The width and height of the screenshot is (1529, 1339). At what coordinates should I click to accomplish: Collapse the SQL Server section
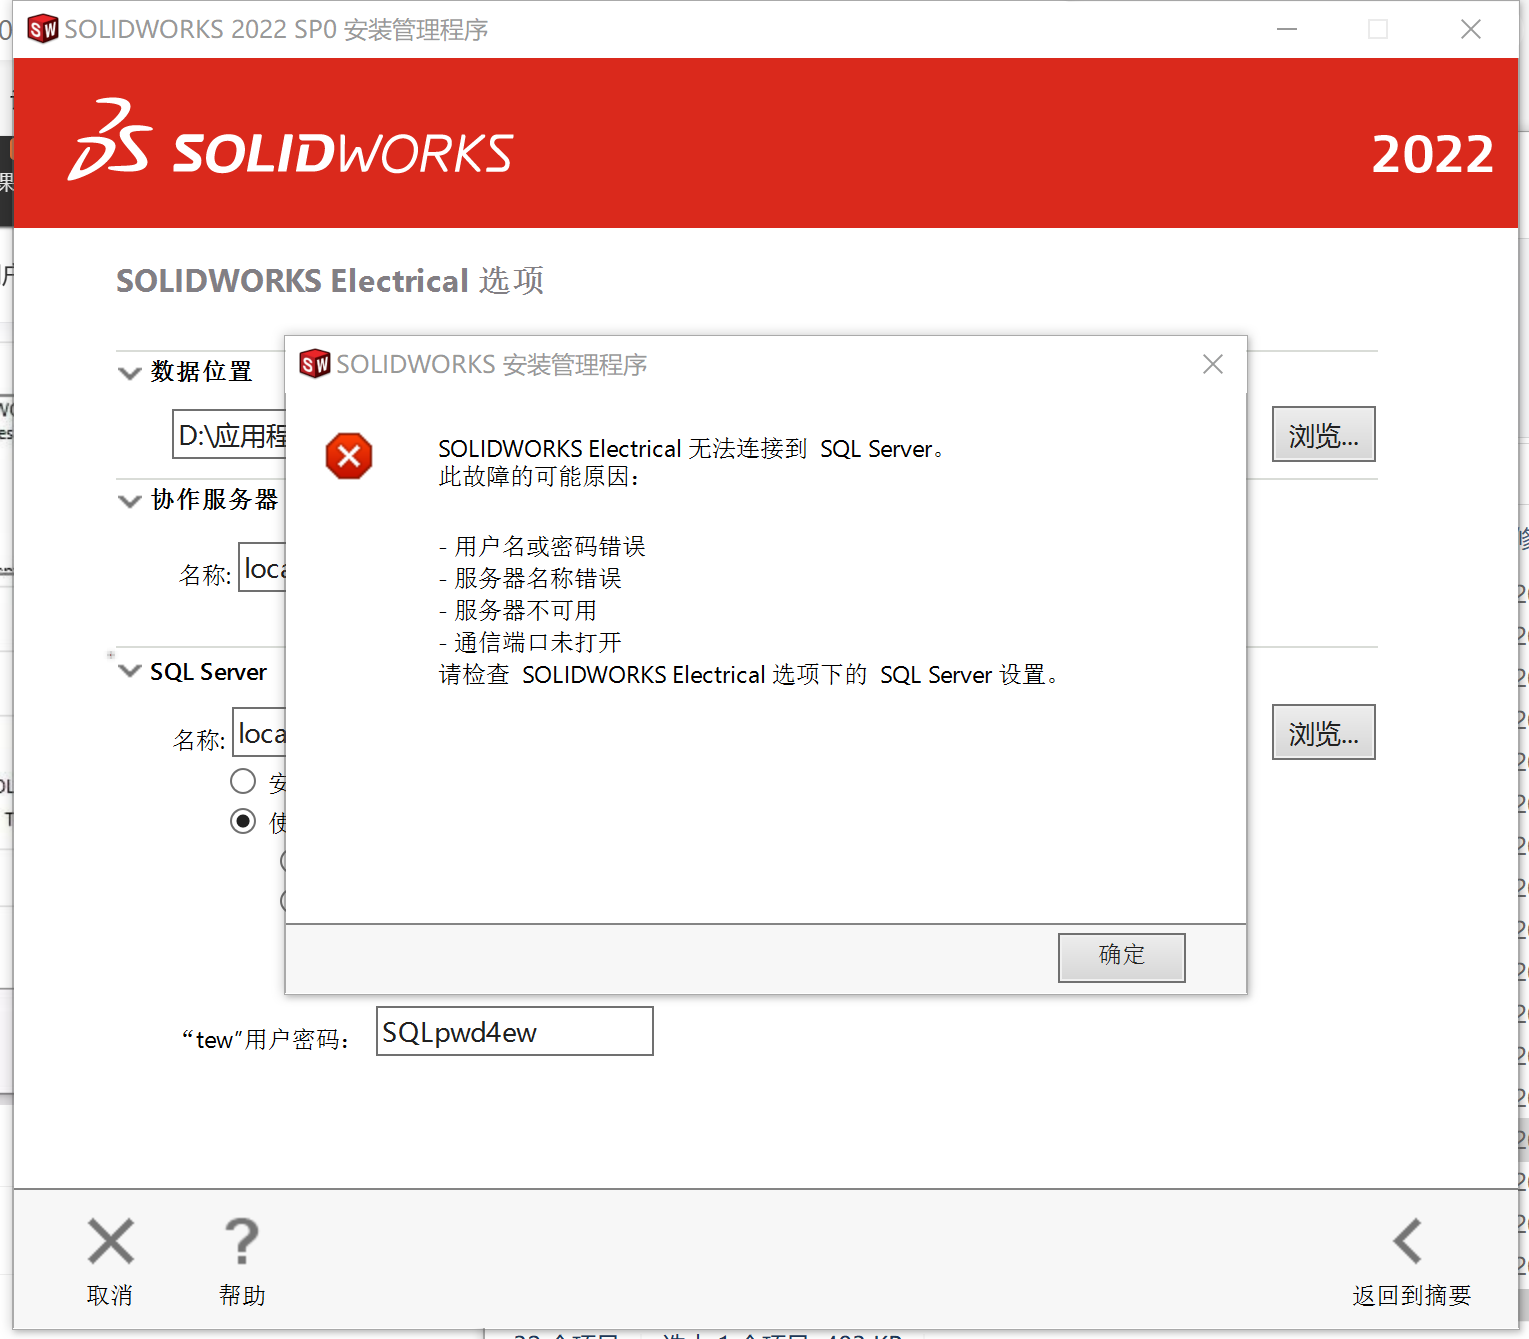pos(129,671)
